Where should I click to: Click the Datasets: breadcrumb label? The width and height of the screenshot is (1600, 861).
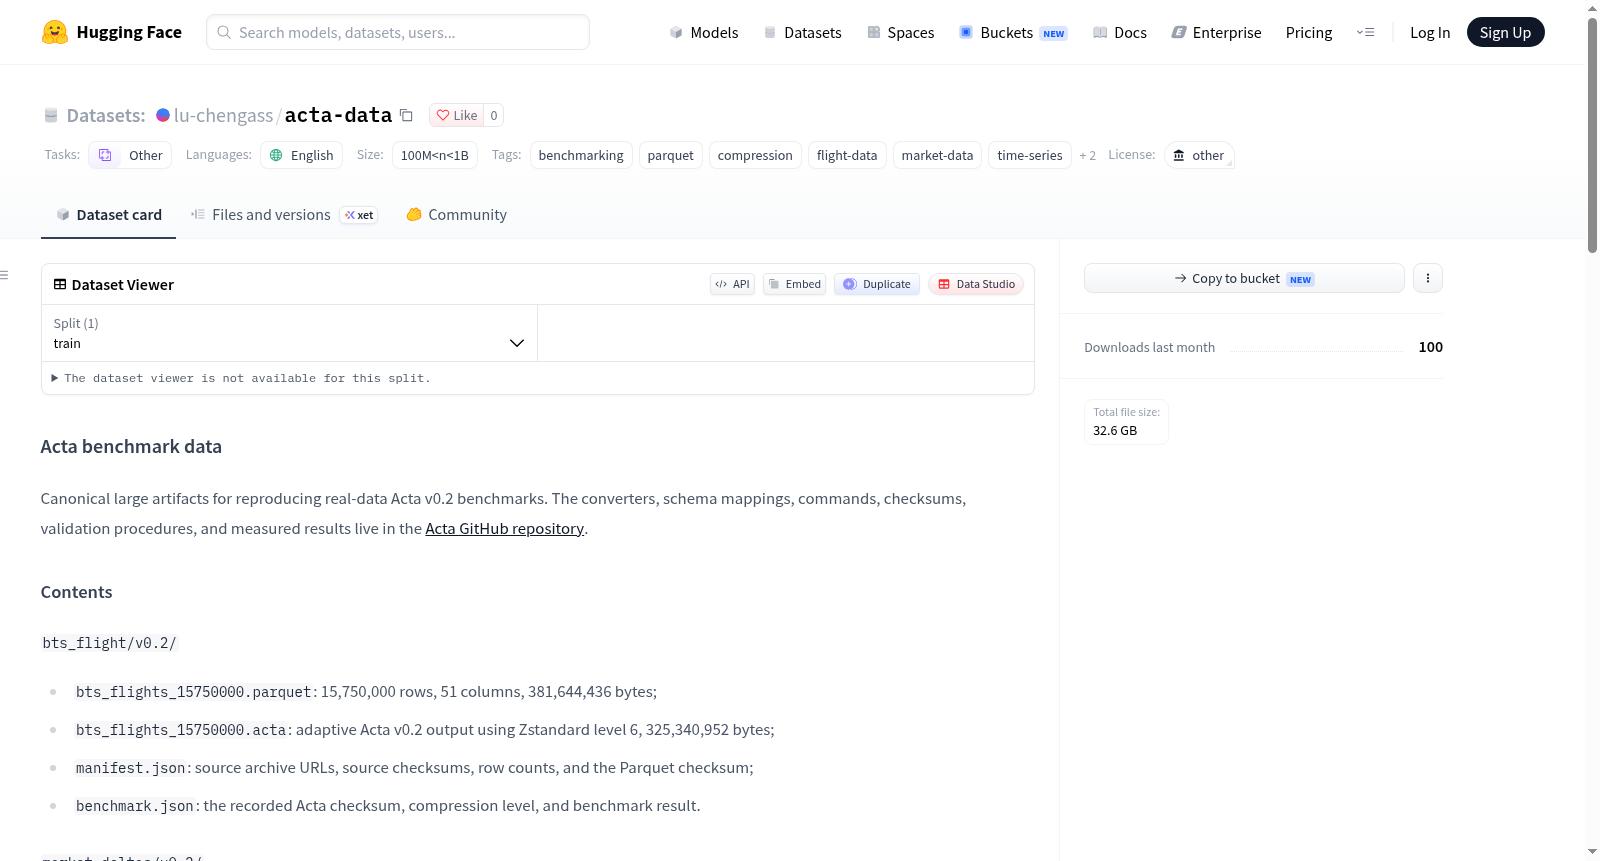click(106, 115)
